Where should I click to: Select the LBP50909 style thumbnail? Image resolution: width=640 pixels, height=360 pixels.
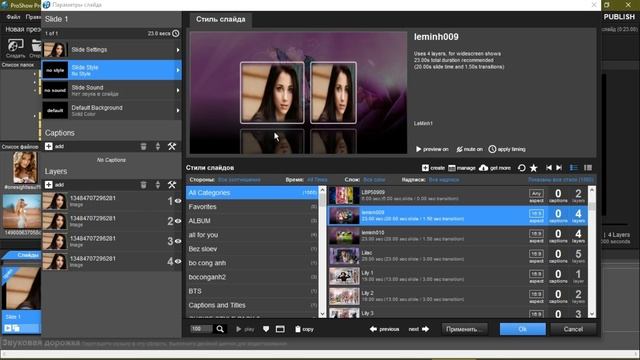344,196
